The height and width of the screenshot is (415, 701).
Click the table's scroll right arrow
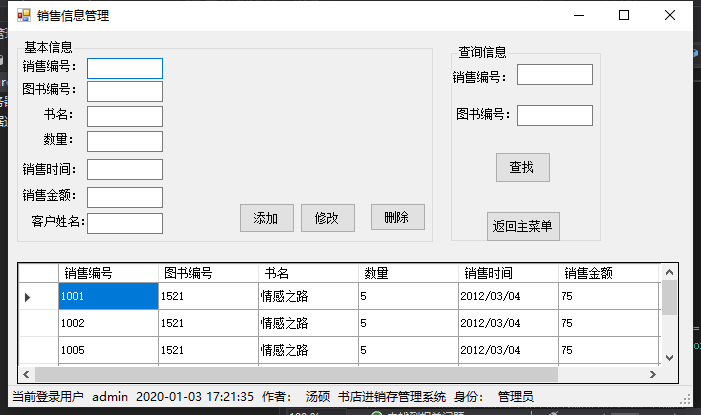pos(653,374)
